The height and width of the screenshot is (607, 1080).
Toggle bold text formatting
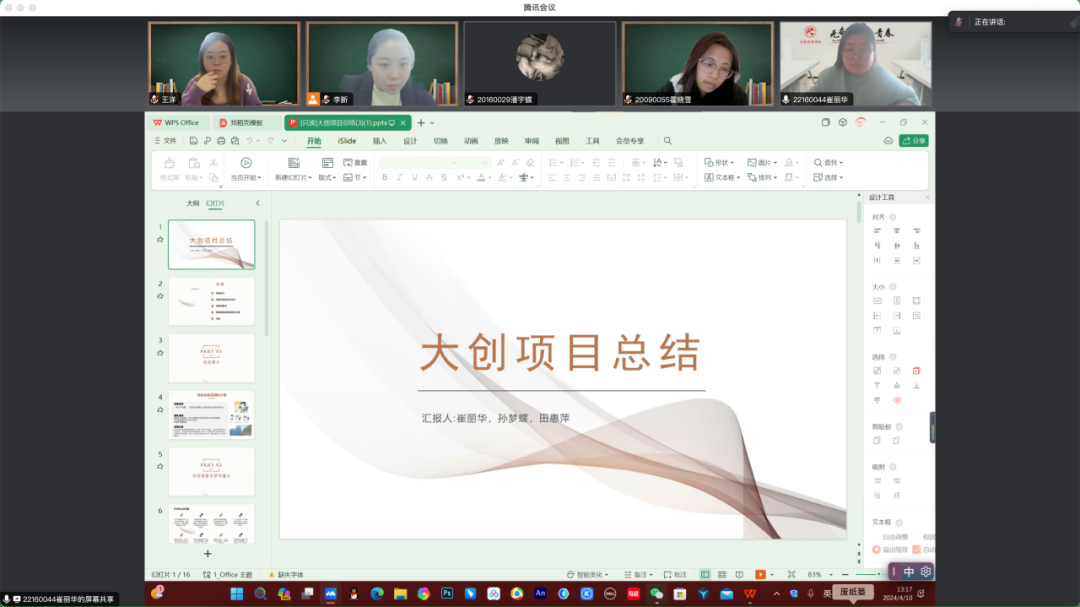coord(385,178)
